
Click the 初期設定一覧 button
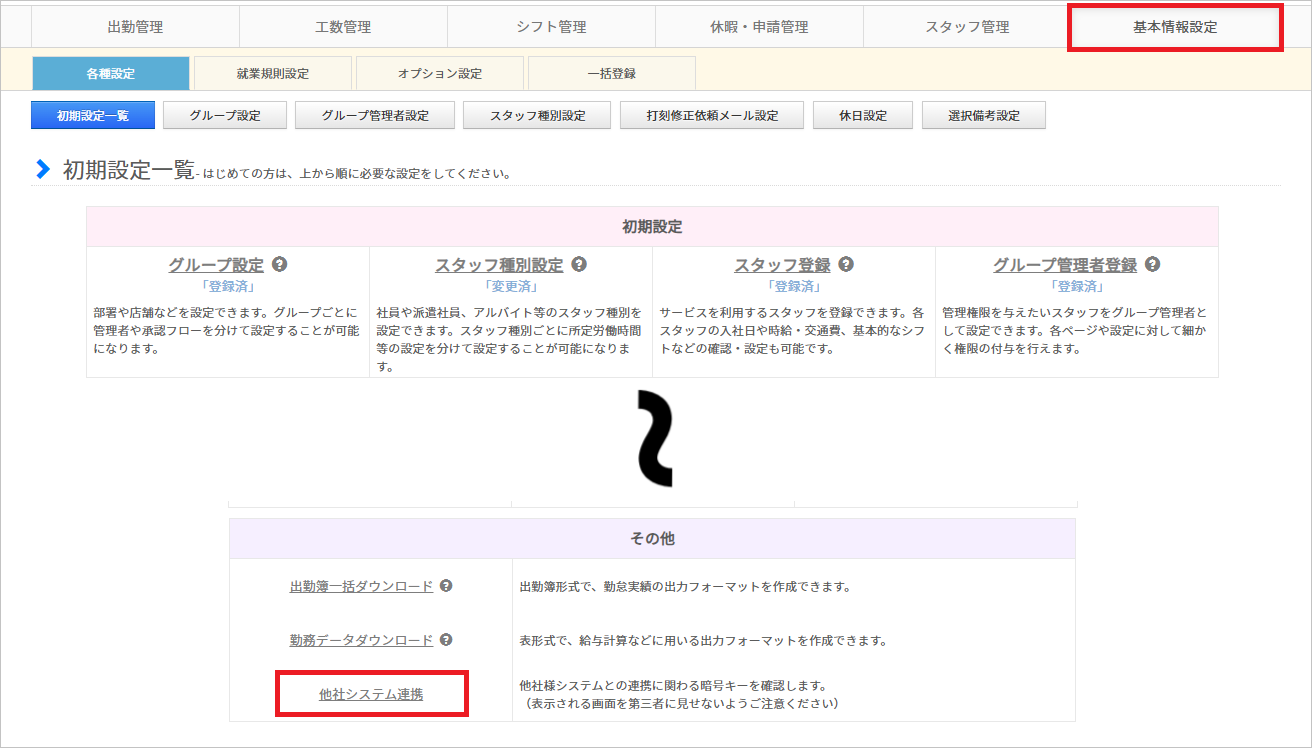point(93,115)
